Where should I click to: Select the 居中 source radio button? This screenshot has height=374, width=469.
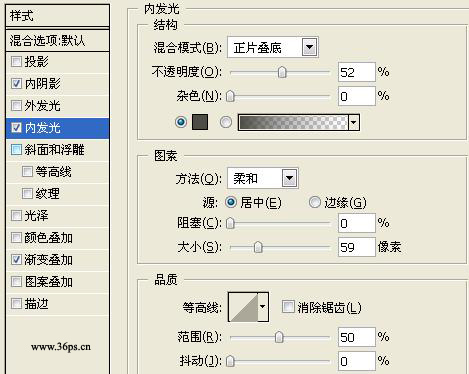coord(231,202)
